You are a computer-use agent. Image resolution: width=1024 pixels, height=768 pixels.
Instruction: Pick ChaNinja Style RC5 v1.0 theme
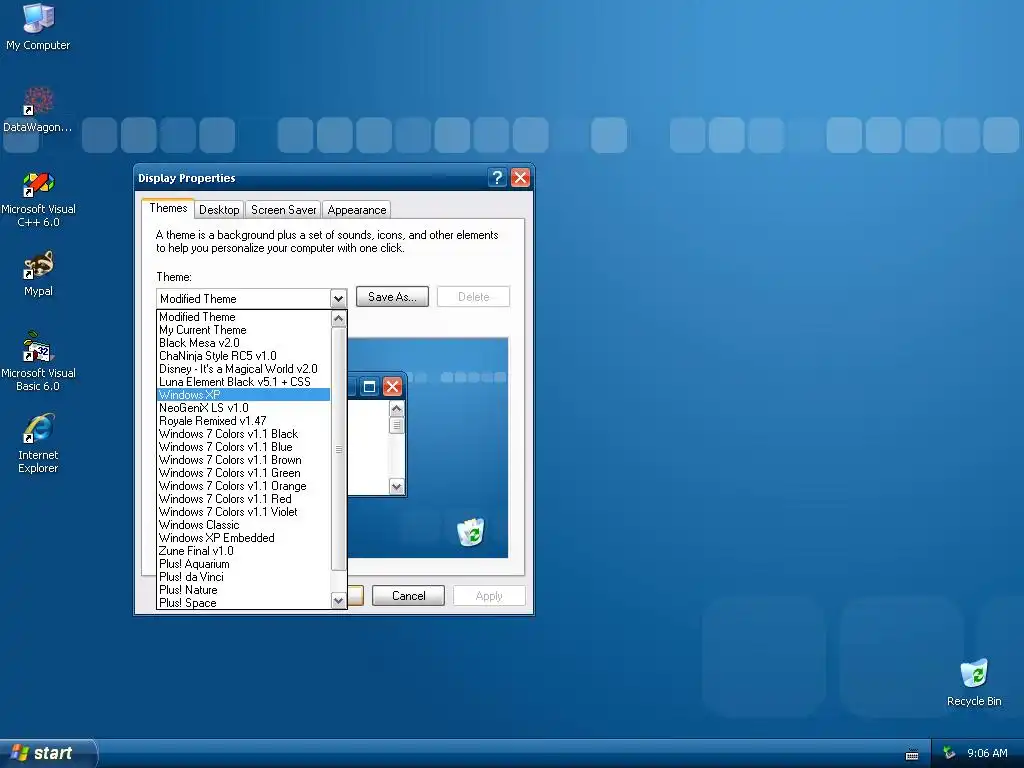point(244,356)
